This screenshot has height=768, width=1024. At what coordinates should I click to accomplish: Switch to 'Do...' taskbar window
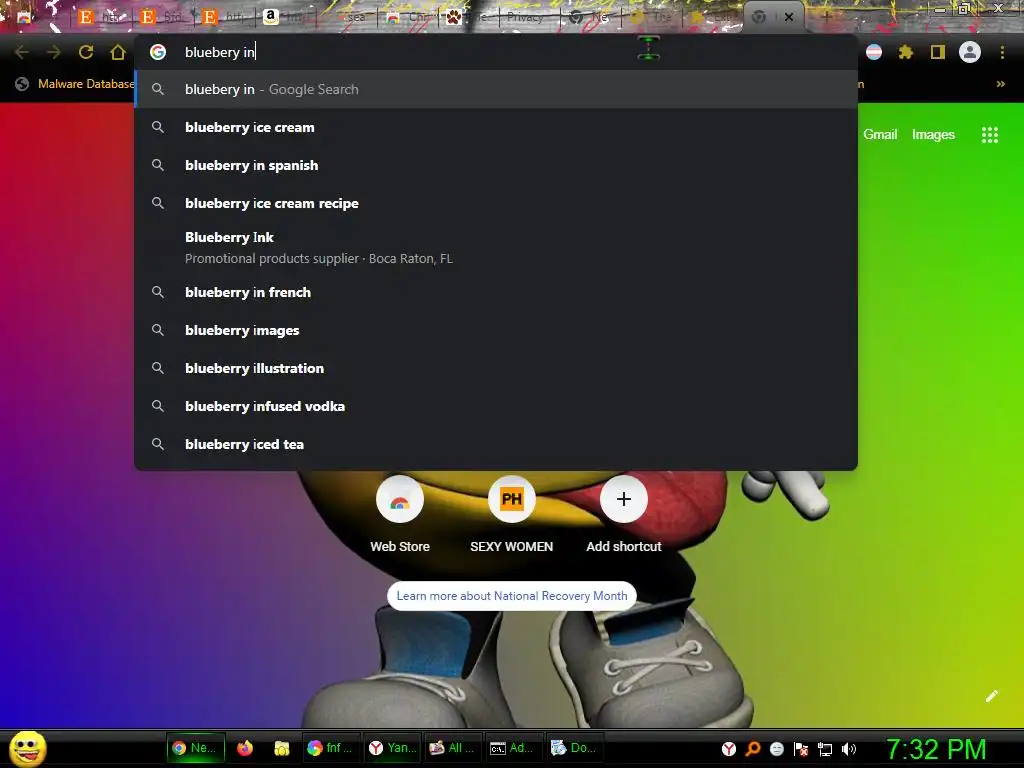(x=575, y=748)
